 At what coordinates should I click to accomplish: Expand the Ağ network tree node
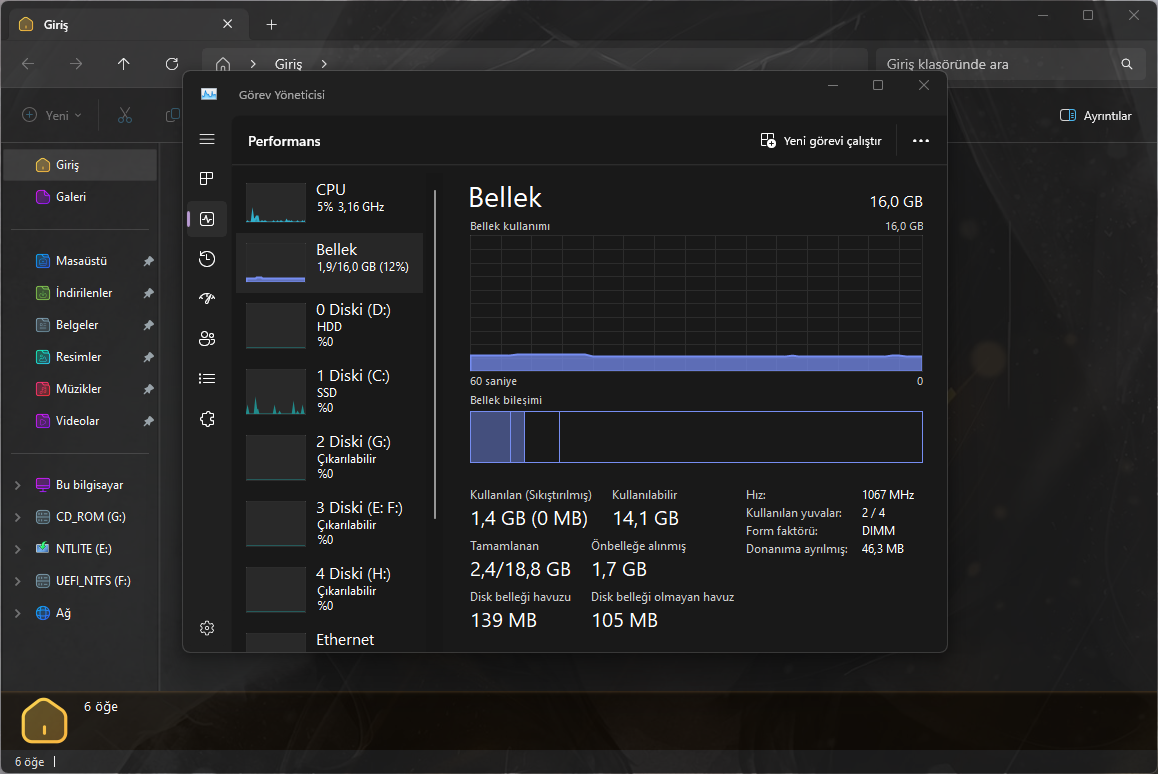[x=17, y=613]
